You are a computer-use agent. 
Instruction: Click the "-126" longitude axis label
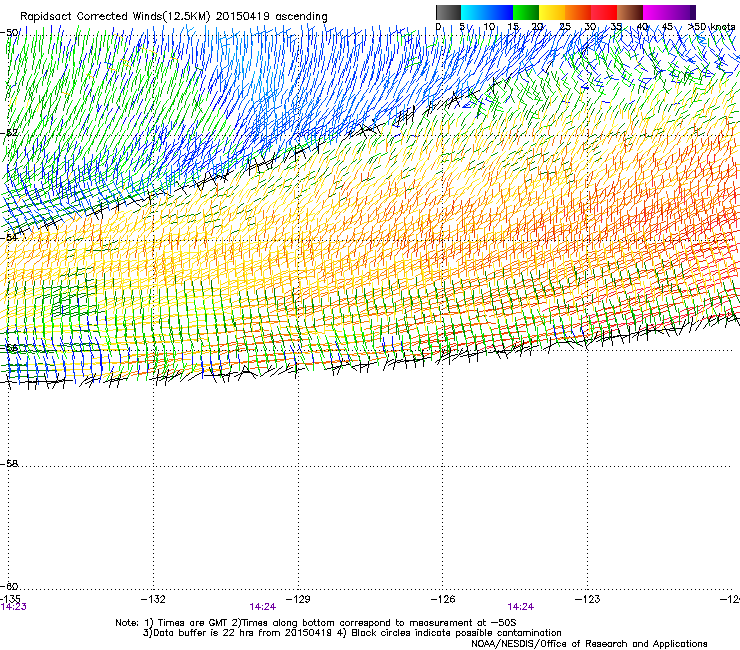point(443,599)
